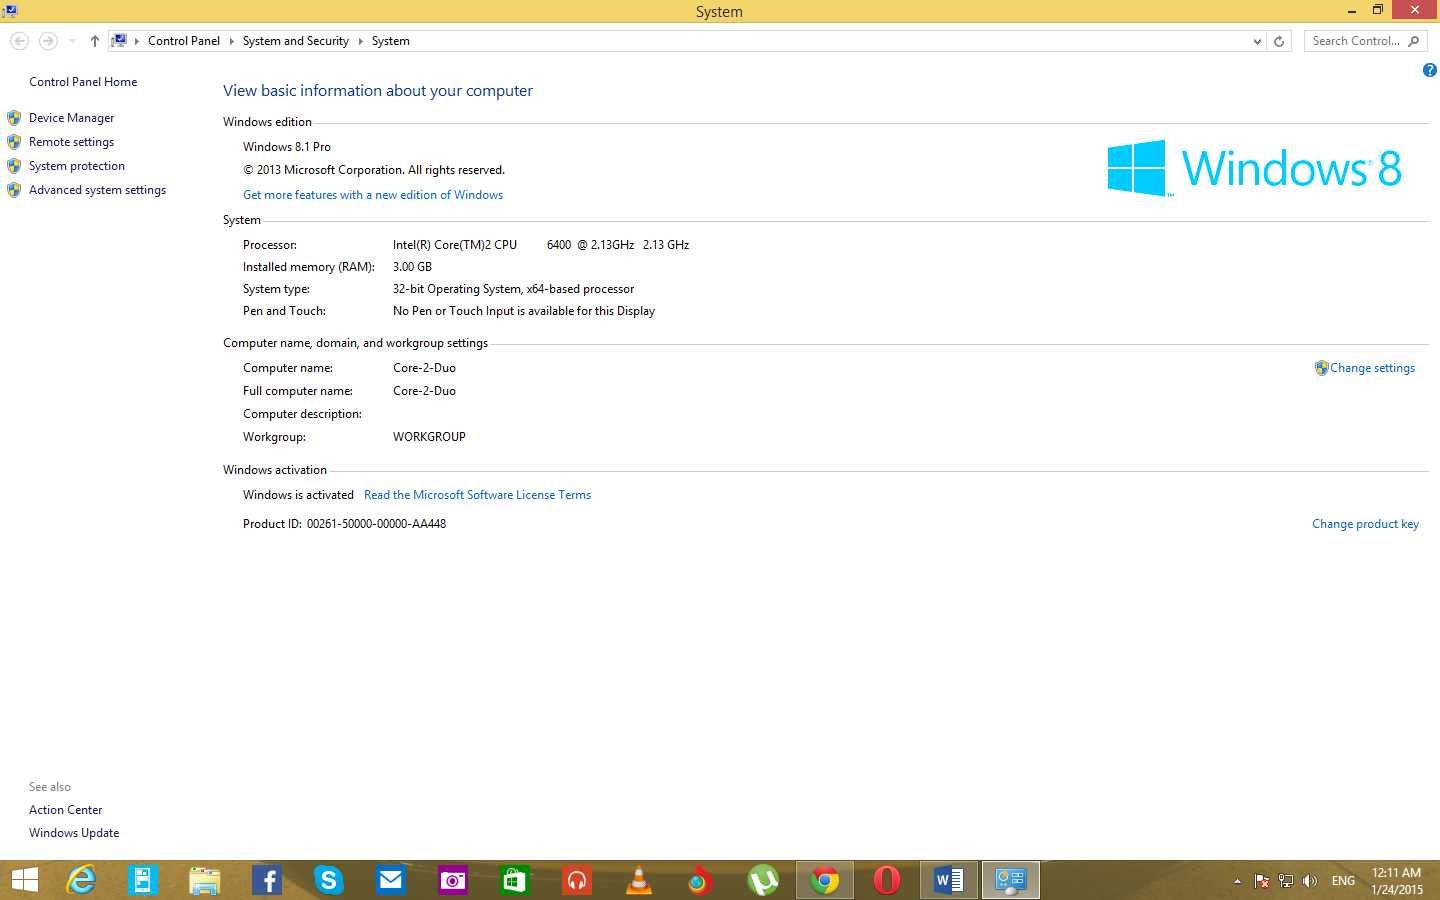The image size is (1440, 900).
Task: Open File Explorer from taskbar
Action: pyautogui.click(x=204, y=880)
